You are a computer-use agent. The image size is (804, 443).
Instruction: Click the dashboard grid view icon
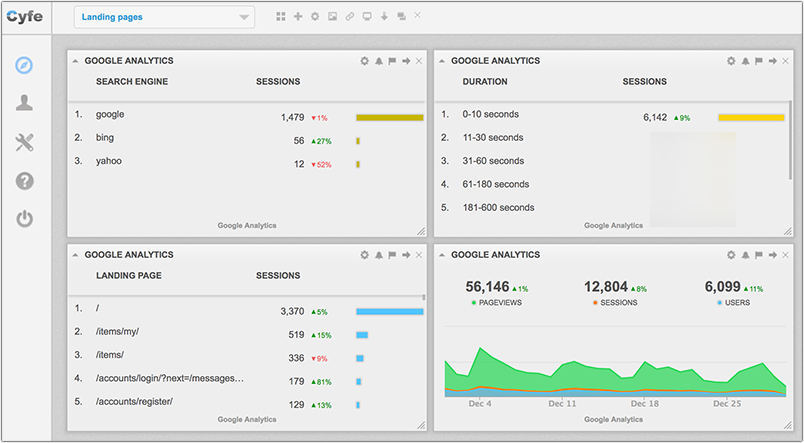tap(280, 16)
